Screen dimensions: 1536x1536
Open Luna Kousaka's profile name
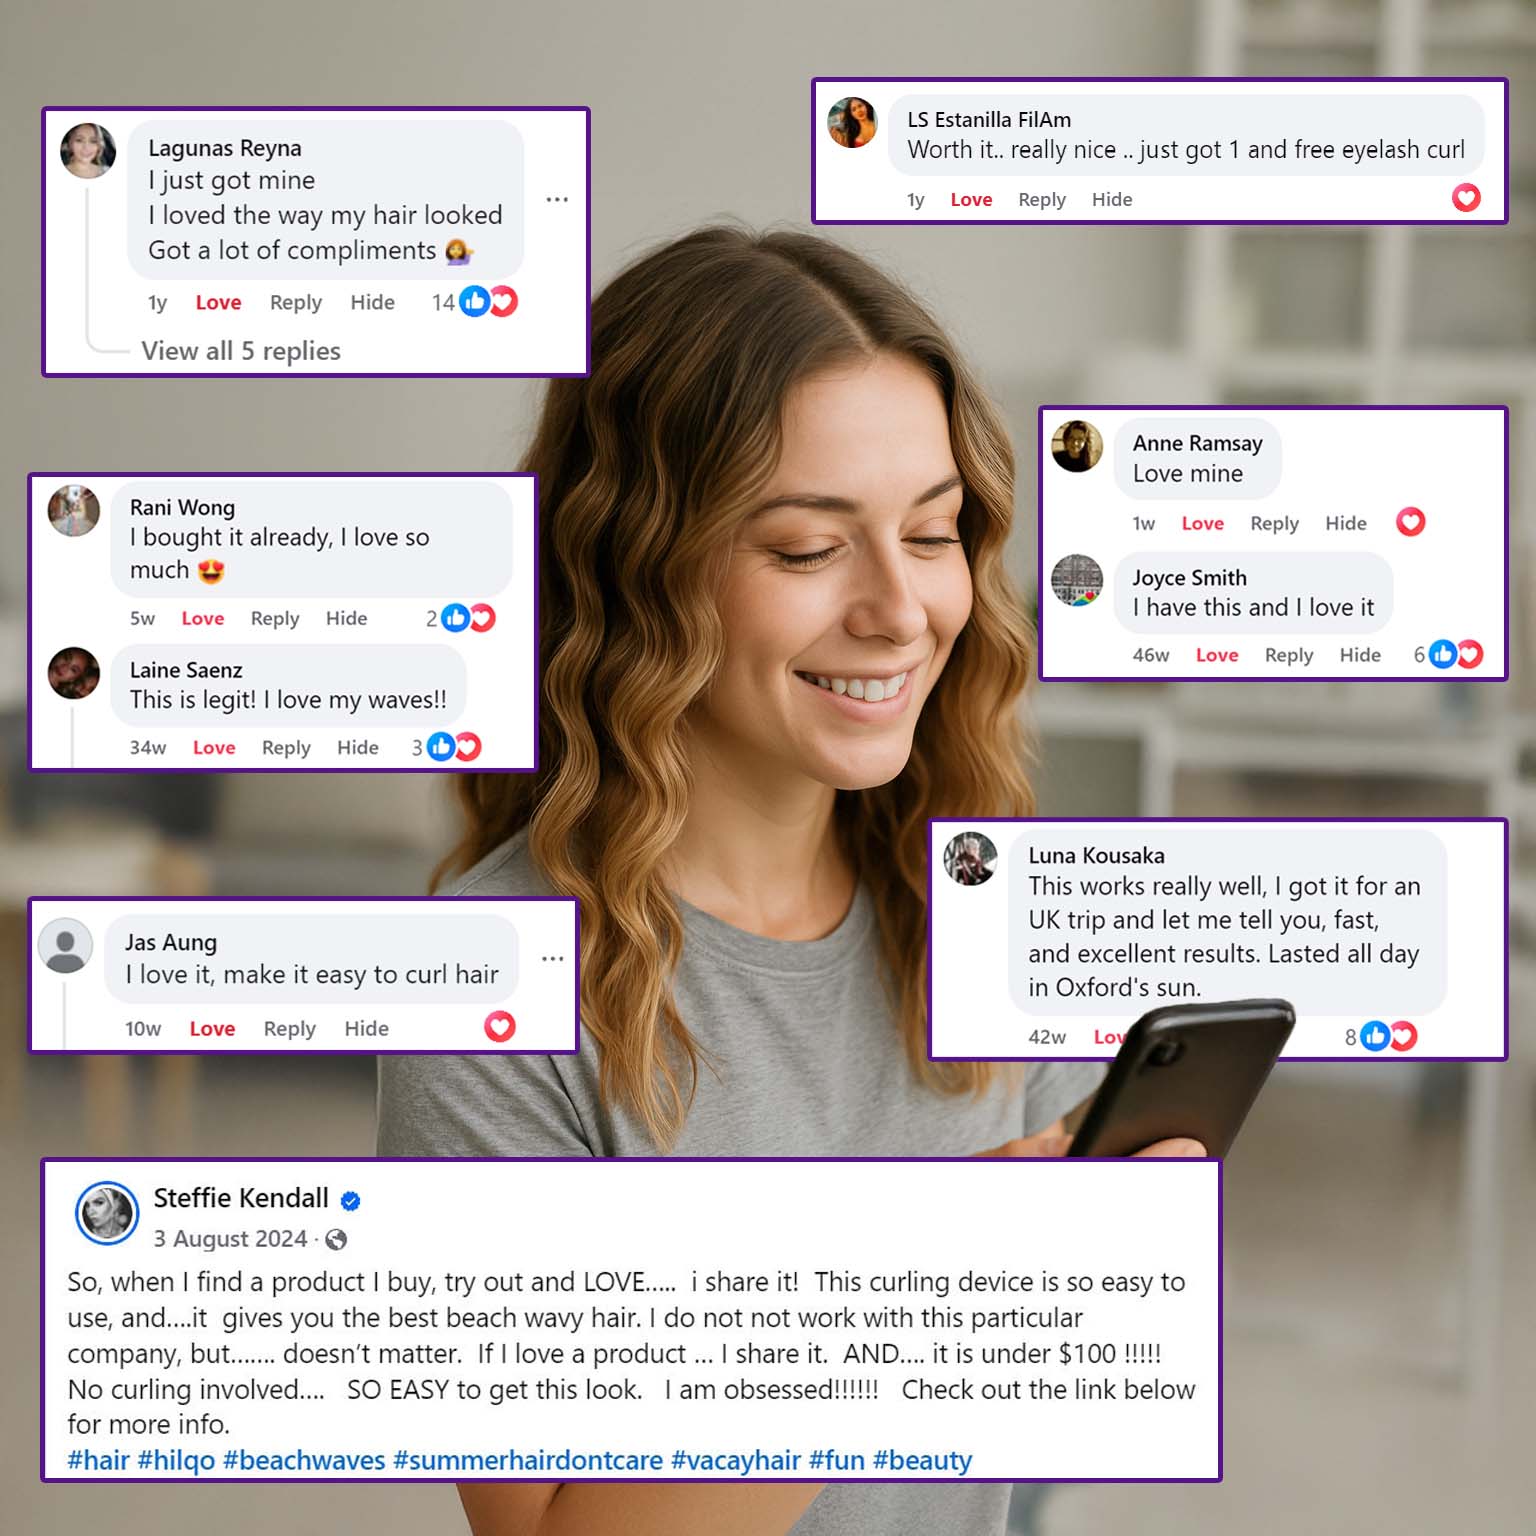coord(1096,856)
